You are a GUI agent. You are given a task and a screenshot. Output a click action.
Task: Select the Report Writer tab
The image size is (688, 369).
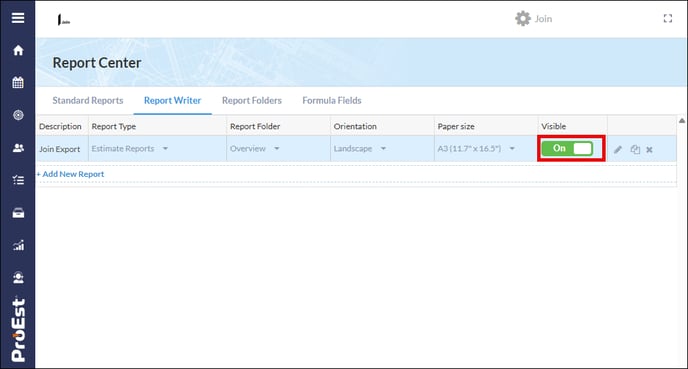pyautogui.click(x=172, y=100)
